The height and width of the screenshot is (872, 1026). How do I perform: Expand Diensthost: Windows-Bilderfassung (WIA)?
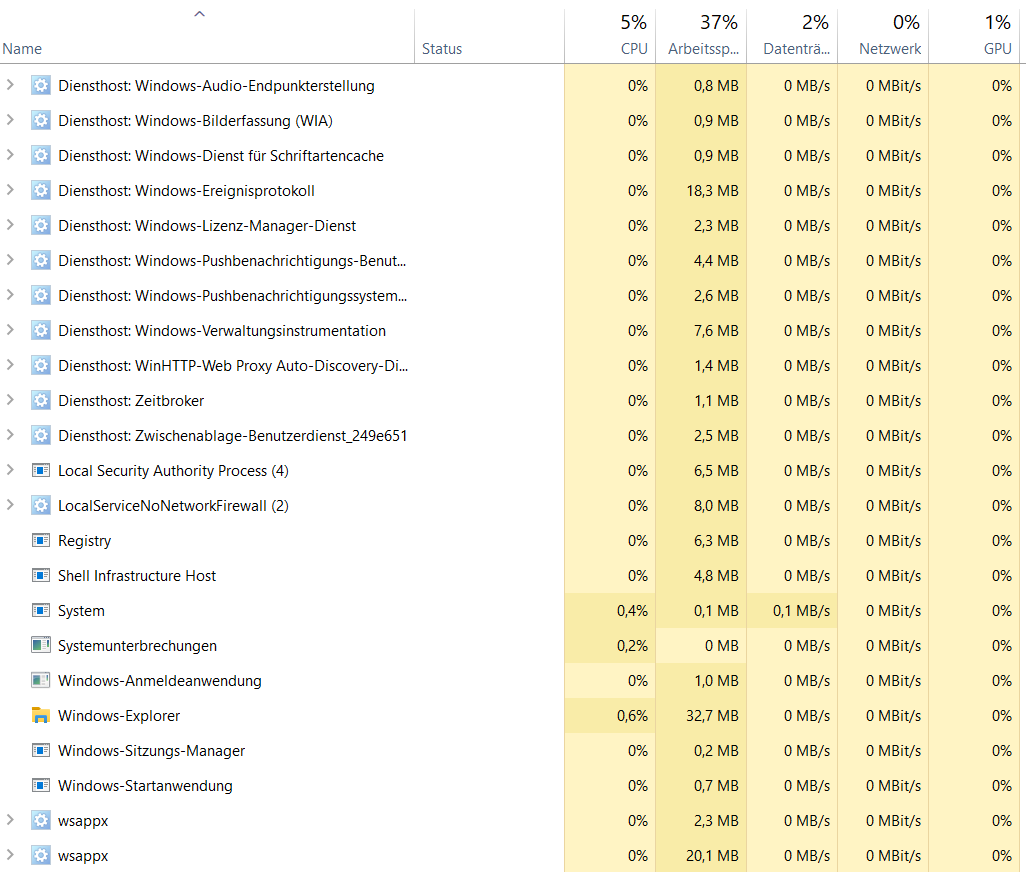pos(10,120)
